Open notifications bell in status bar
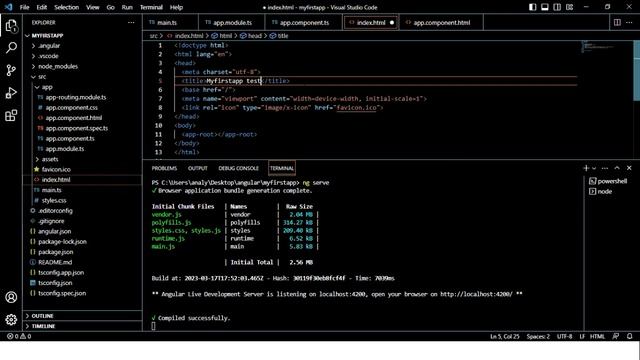Screen dimensions: 640x360 point(629,336)
